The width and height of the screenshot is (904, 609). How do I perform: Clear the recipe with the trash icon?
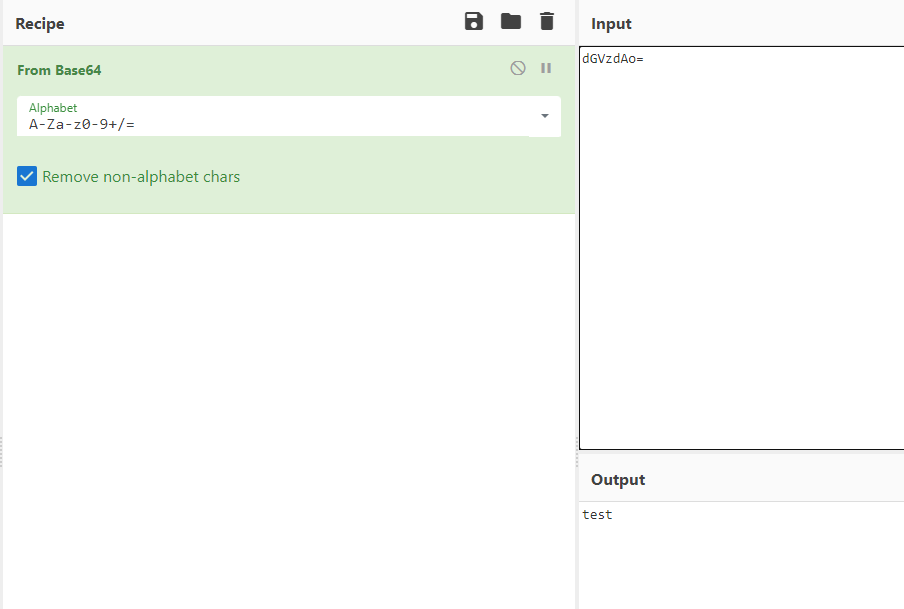click(x=547, y=21)
